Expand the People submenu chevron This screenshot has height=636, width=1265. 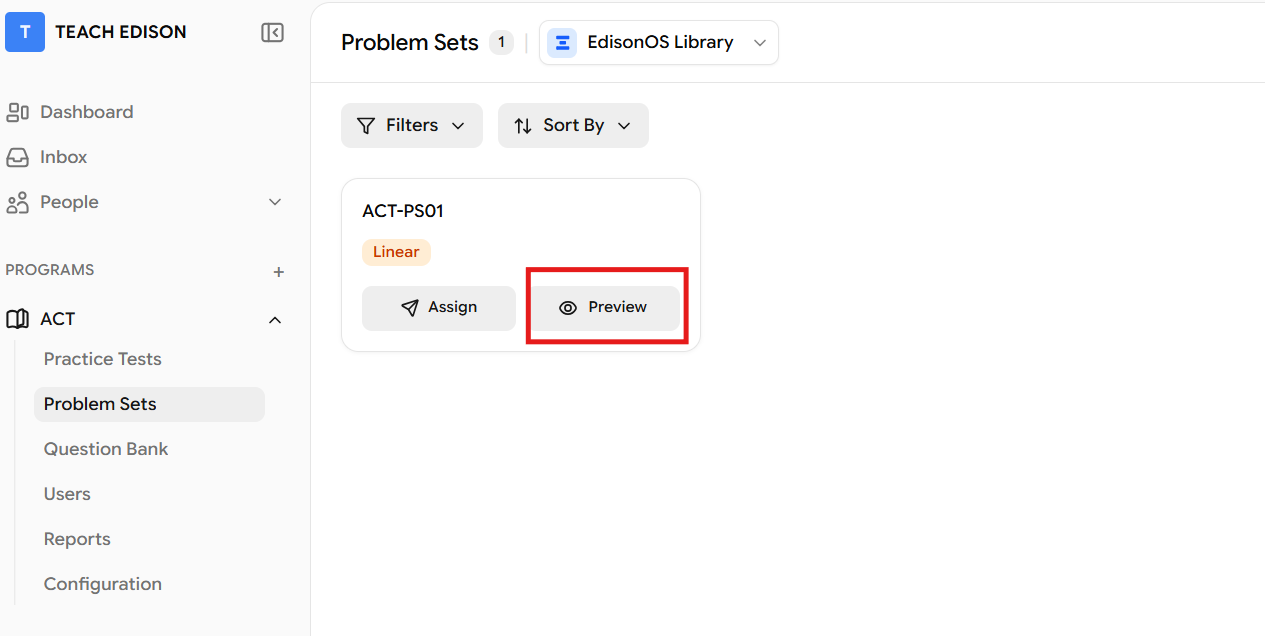point(276,203)
